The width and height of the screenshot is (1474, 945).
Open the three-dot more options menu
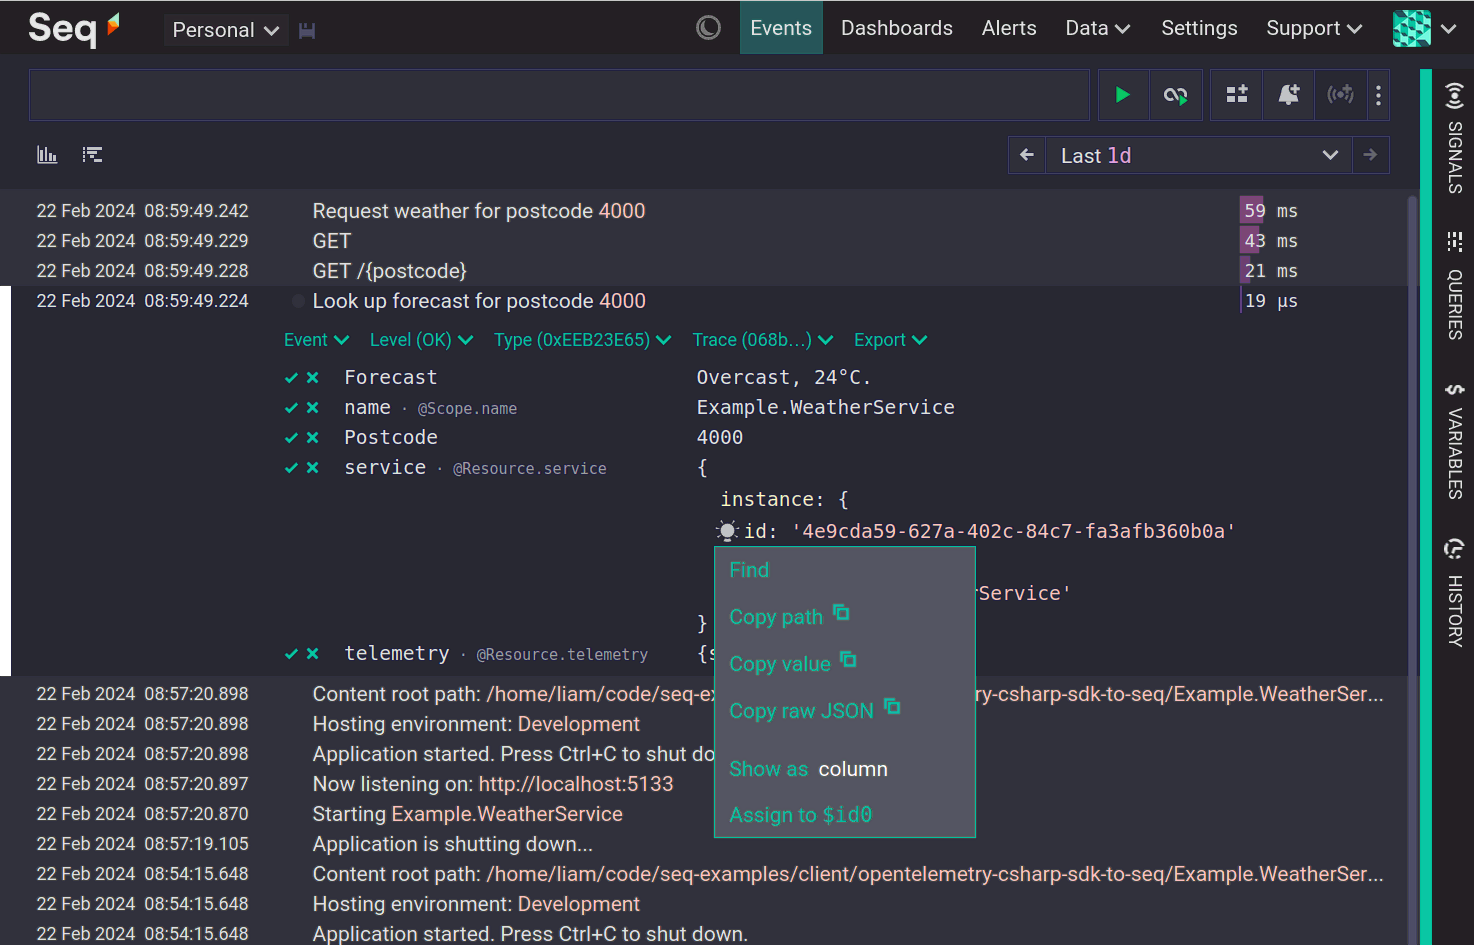coord(1378,95)
